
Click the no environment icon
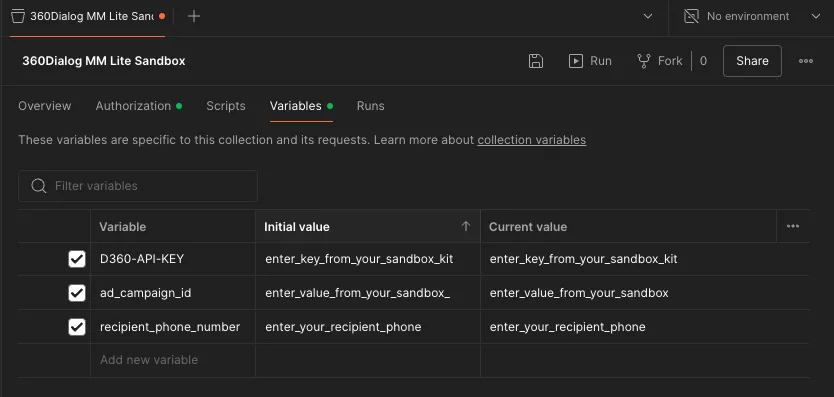click(691, 16)
